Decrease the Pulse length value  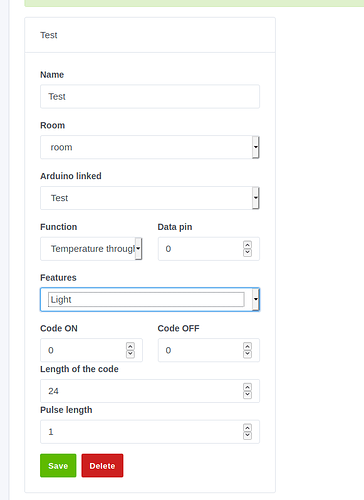[247, 436]
